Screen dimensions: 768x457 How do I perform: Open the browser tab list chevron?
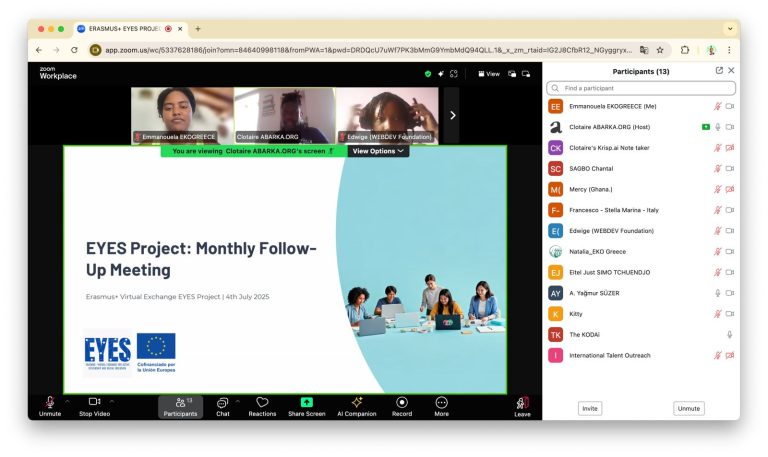pyautogui.click(x=730, y=29)
